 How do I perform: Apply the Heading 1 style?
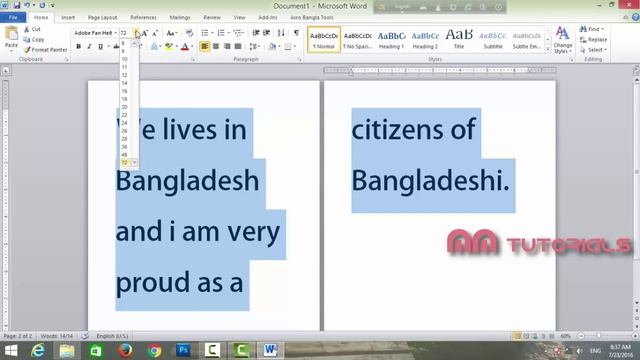tap(391, 40)
